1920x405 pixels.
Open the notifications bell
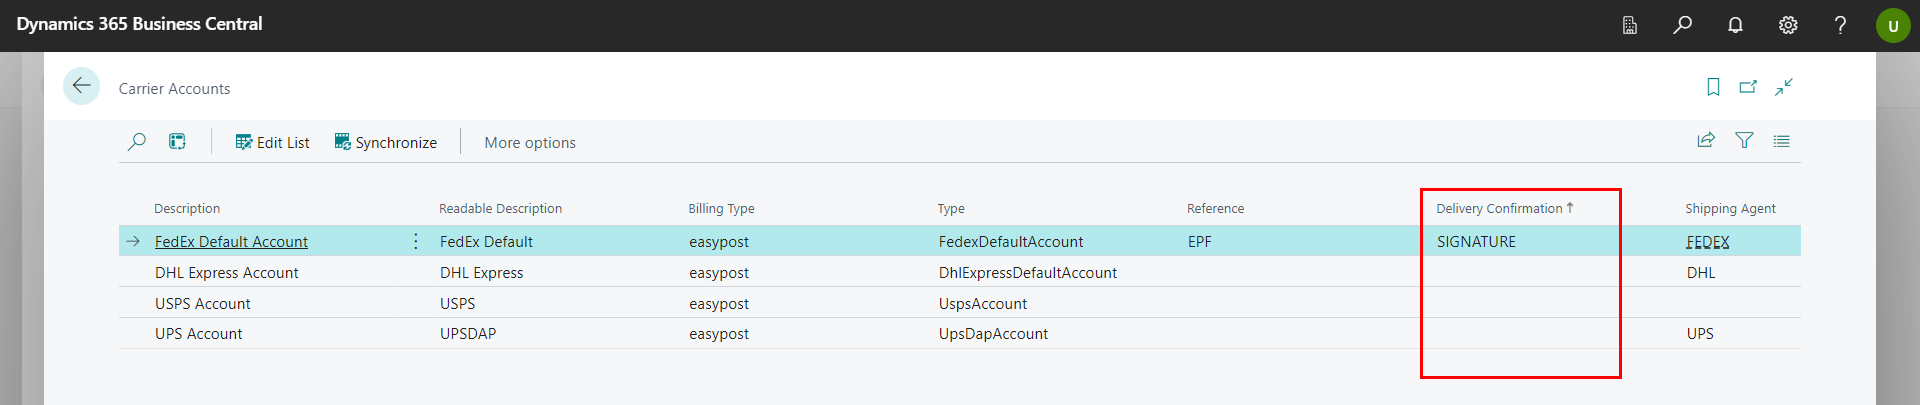tap(1735, 25)
